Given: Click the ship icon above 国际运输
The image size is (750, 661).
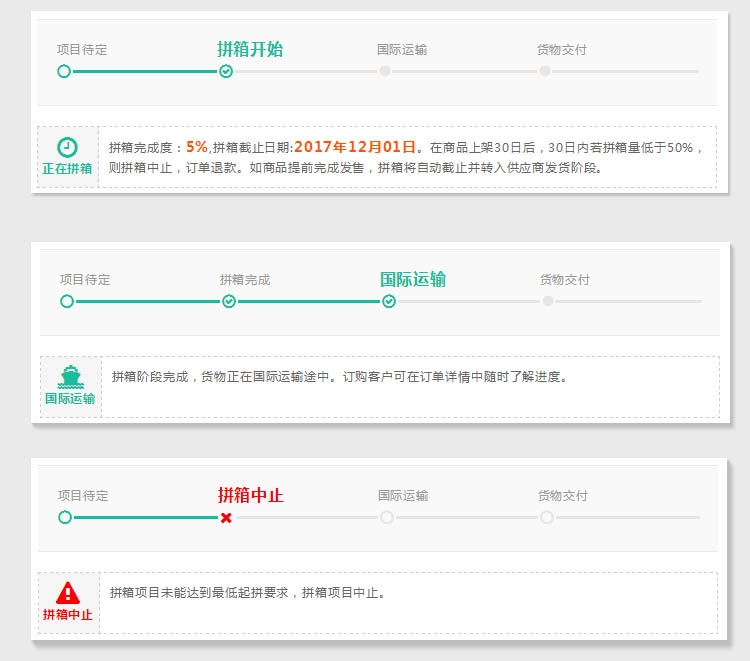Looking at the screenshot, I should click(x=71, y=377).
